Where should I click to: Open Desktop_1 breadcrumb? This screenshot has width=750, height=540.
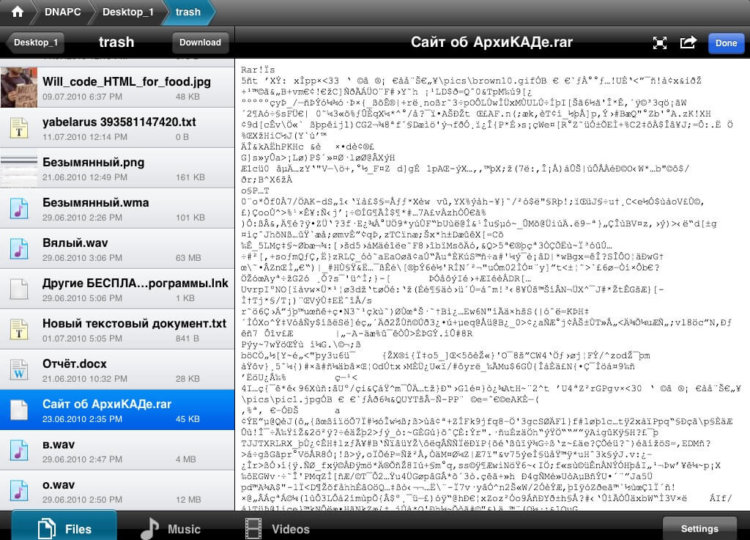(128, 12)
